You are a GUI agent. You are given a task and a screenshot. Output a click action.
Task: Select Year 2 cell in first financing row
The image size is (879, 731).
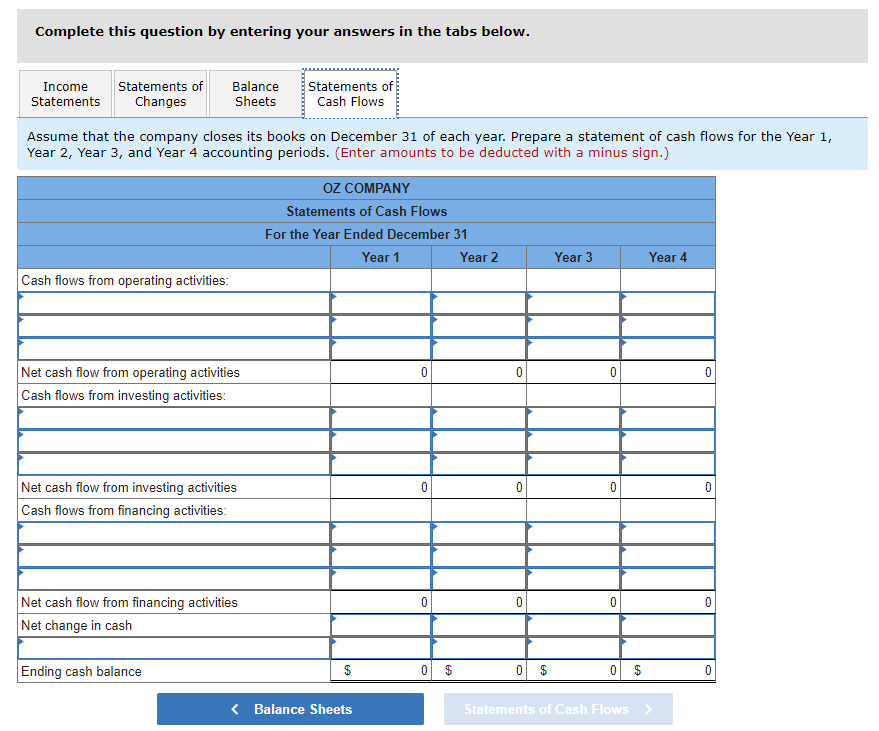coord(479,533)
